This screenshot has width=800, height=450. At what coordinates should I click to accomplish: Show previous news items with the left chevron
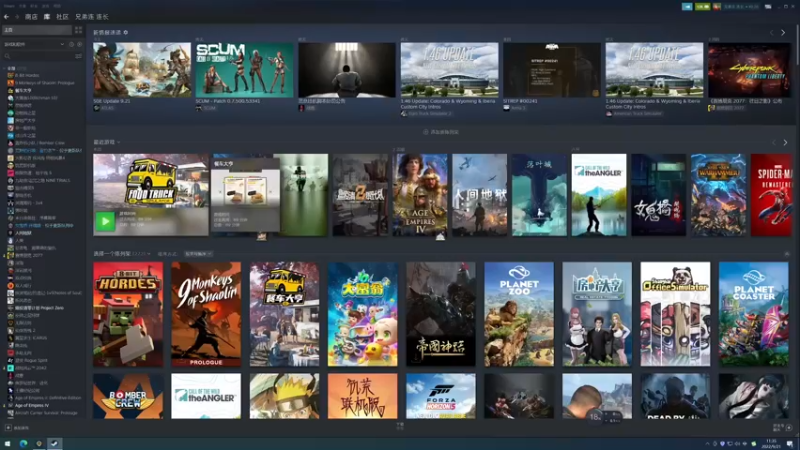(771, 33)
